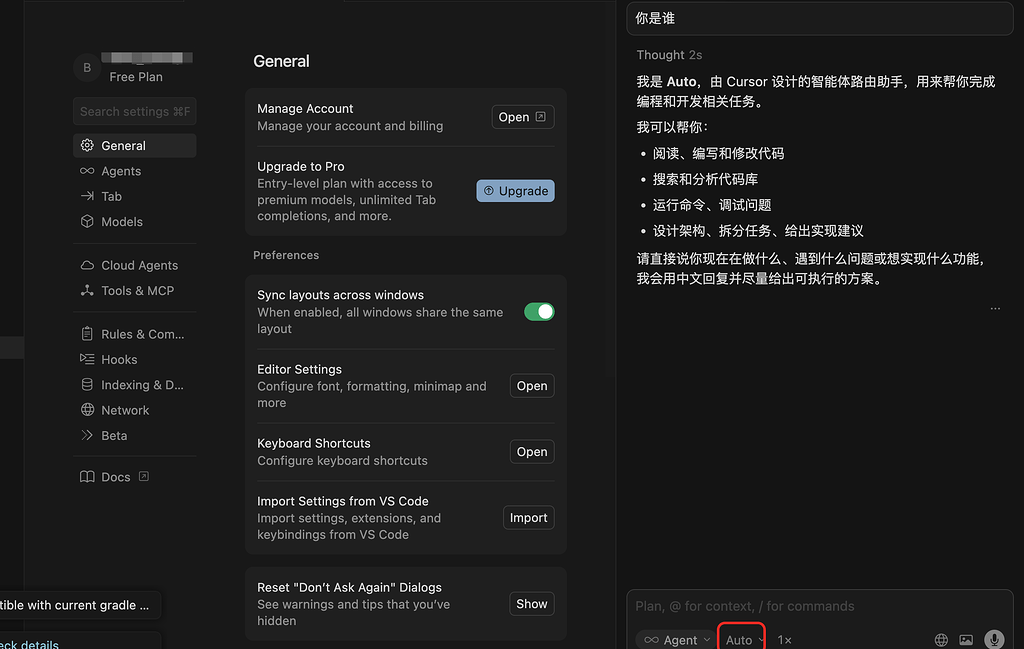Open Tools & MCP settings

(135, 291)
